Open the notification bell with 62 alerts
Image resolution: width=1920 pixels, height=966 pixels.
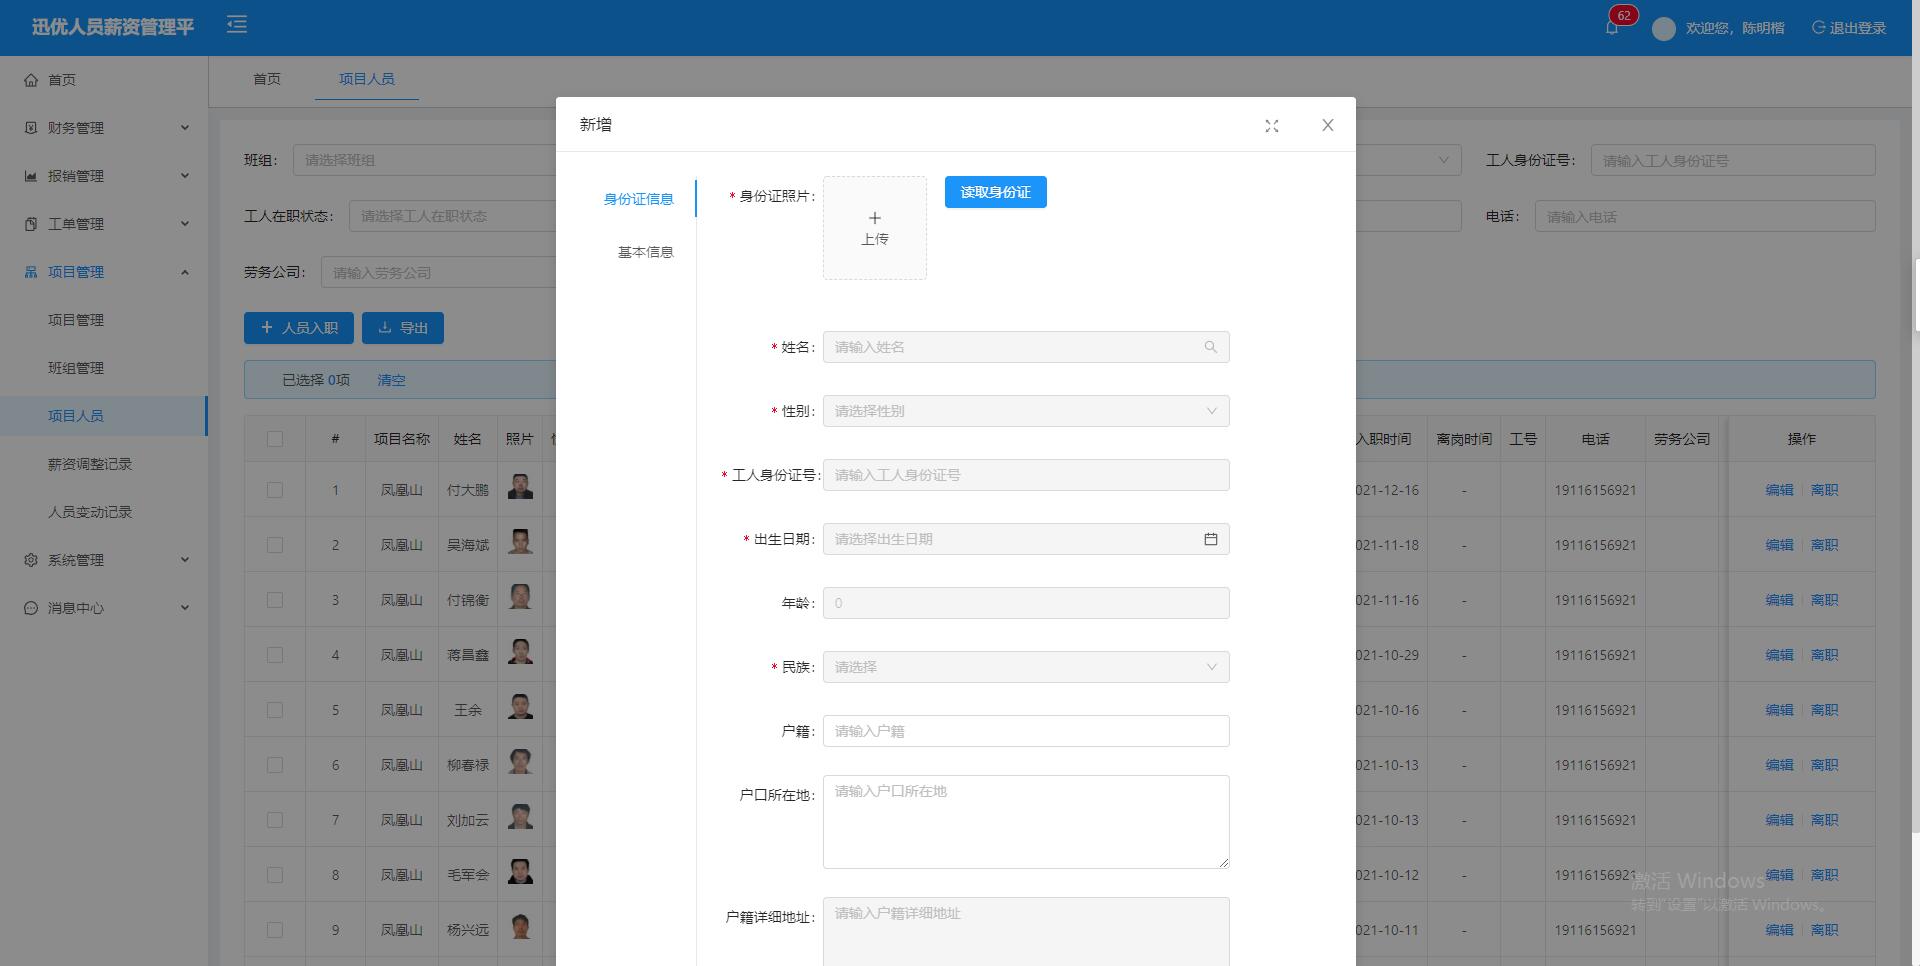(1611, 27)
